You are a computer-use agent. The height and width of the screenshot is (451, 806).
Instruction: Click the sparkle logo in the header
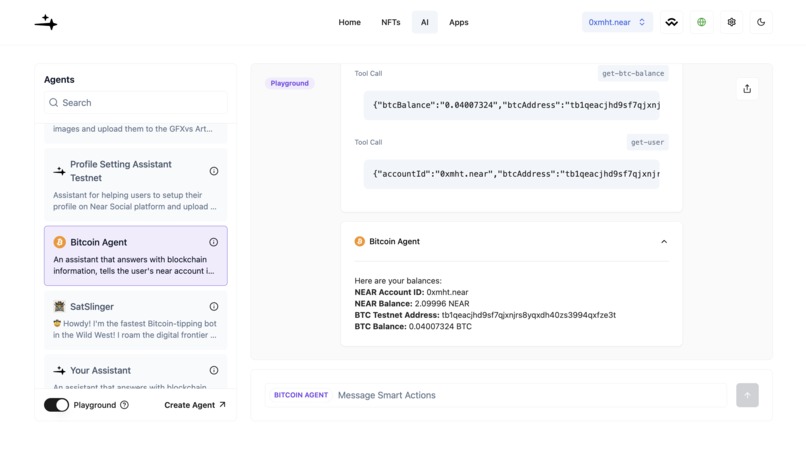coord(46,22)
